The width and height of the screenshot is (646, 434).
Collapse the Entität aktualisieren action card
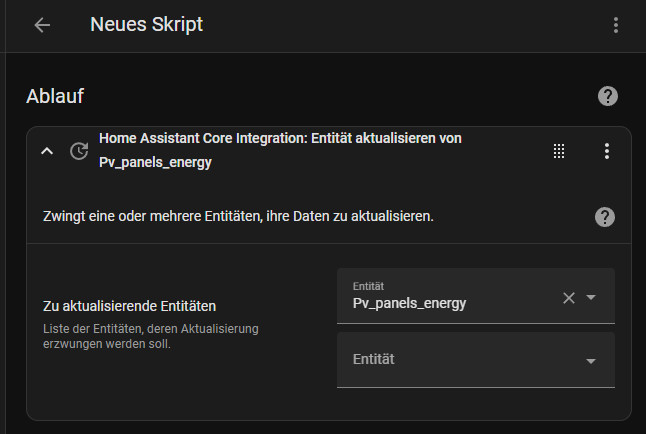[46, 151]
